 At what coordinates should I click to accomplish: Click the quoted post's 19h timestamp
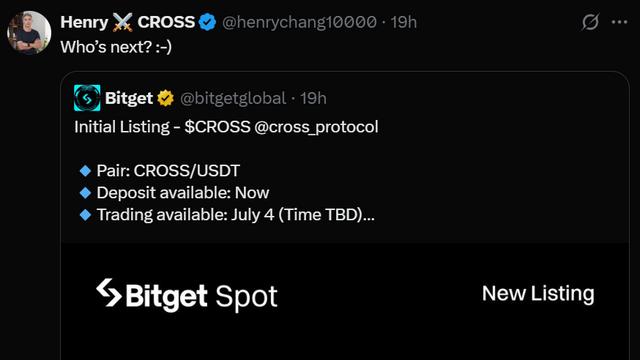(313, 98)
